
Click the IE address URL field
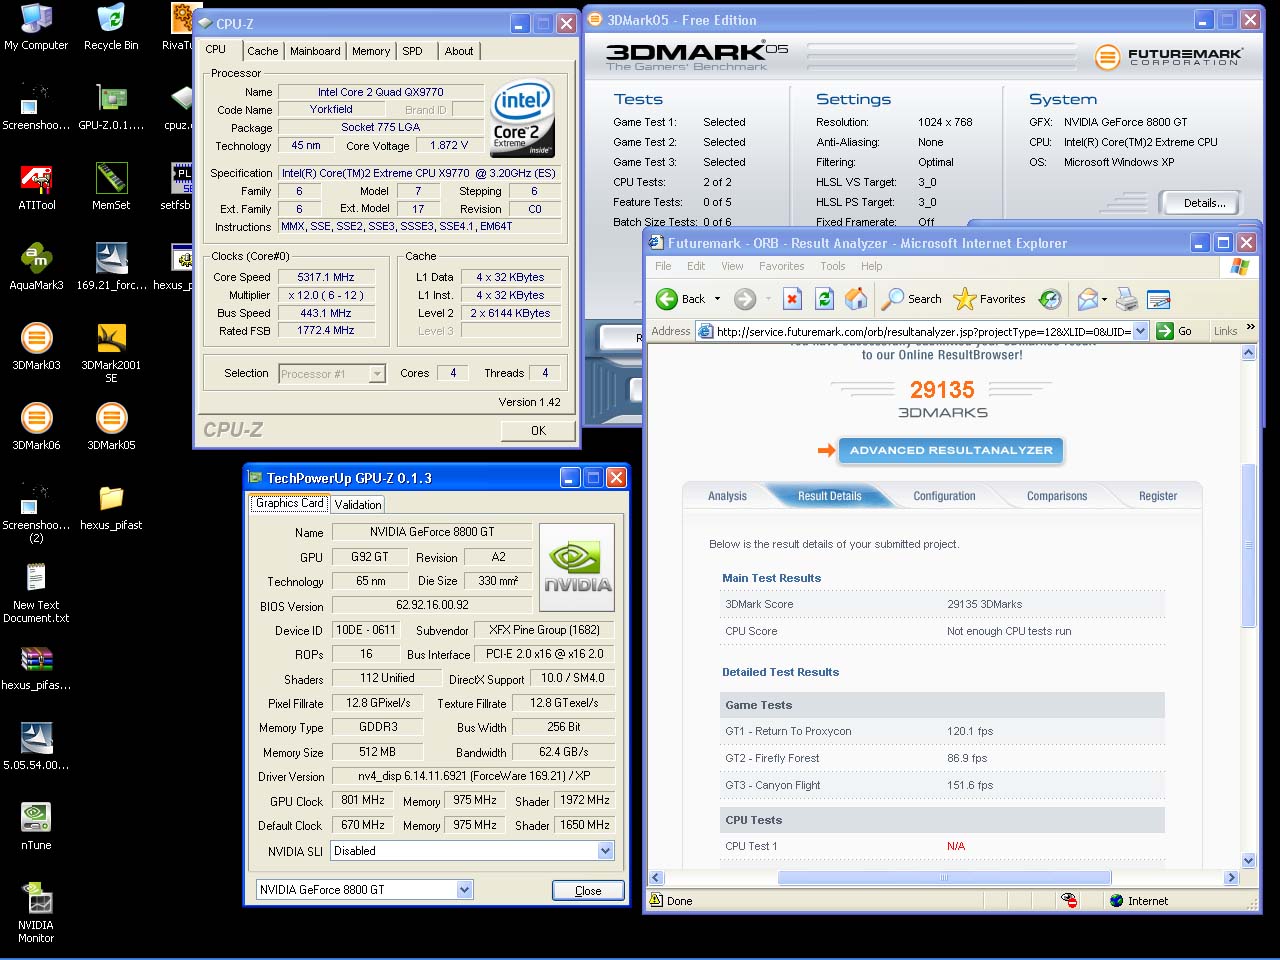923,331
